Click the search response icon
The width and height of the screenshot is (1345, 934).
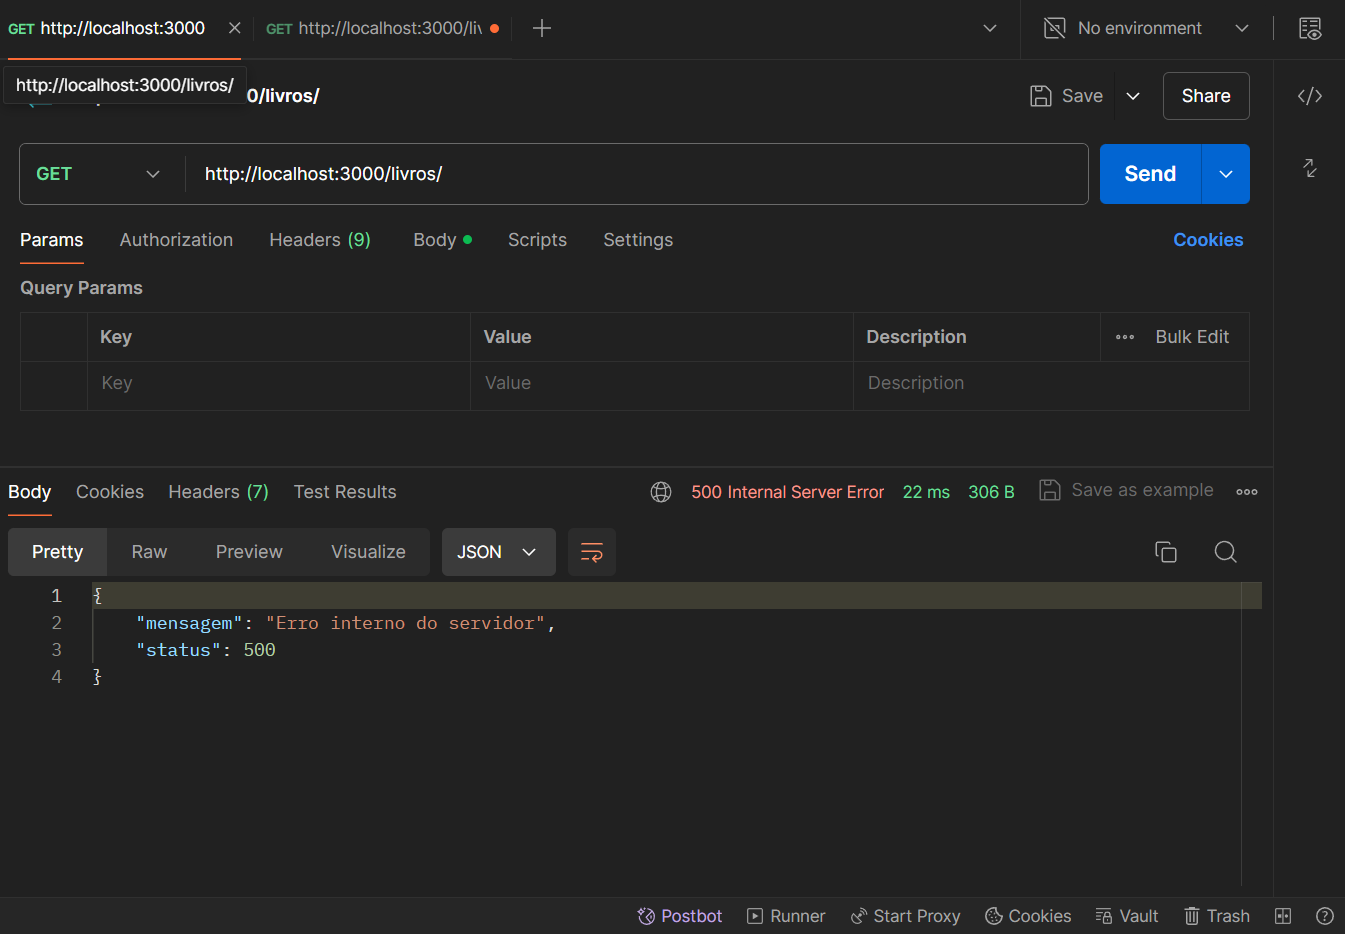[1226, 552]
